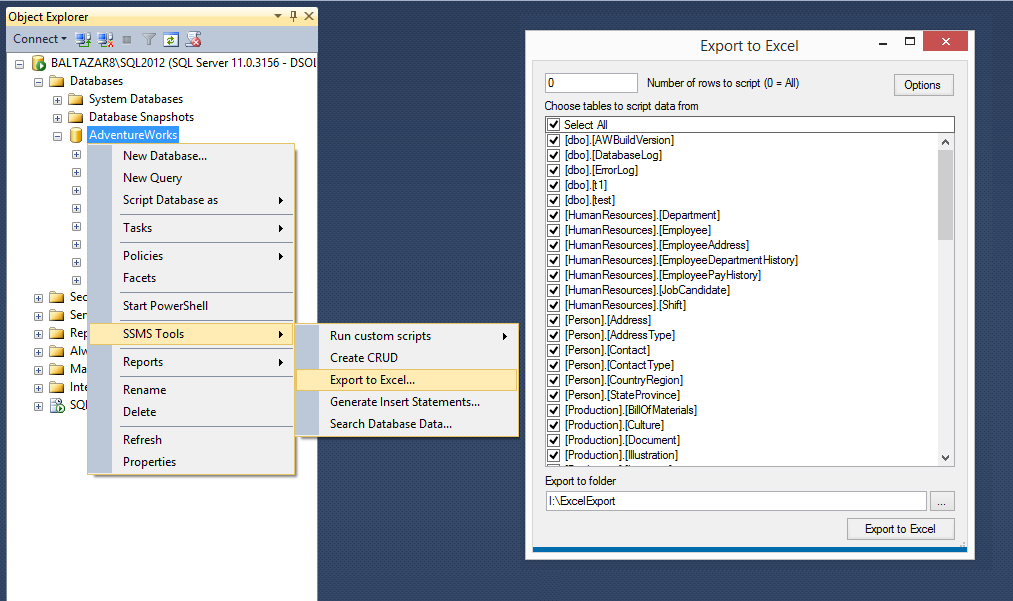This screenshot has width=1013, height=601.
Task: Click Create CRUD in the submenu
Action: [407, 358]
